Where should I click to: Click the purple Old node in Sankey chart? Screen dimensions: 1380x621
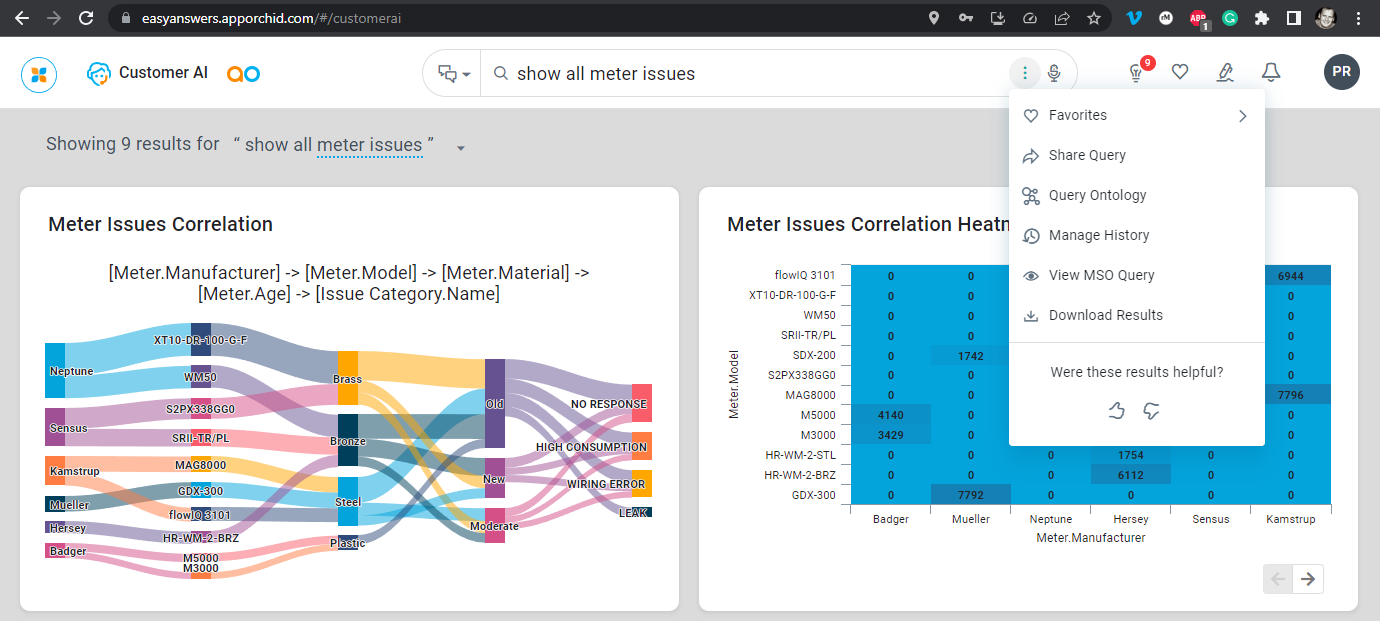pyautogui.click(x=495, y=403)
